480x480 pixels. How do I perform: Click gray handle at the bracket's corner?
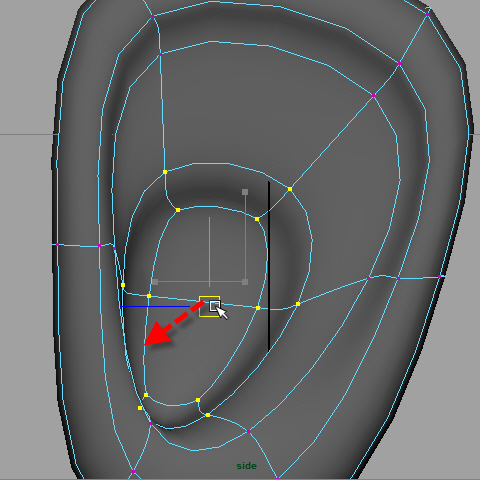pos(245,282)
